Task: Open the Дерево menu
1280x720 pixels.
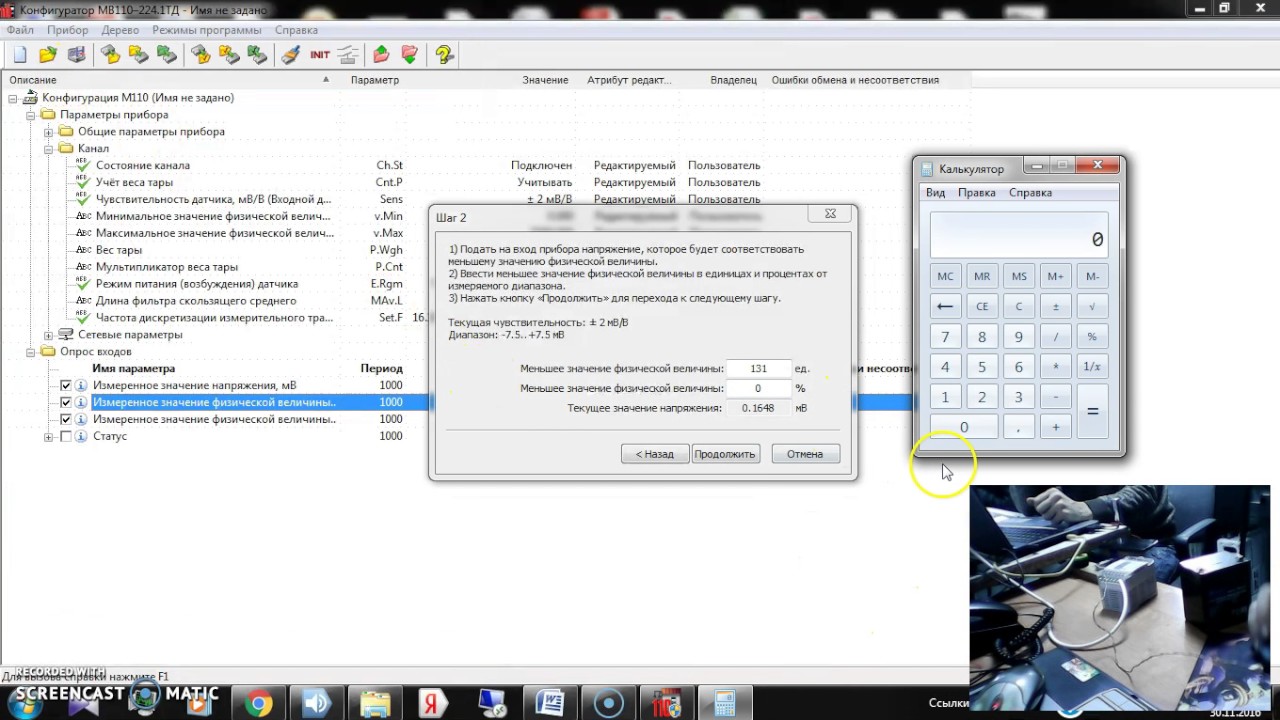Action: point(120,30)
